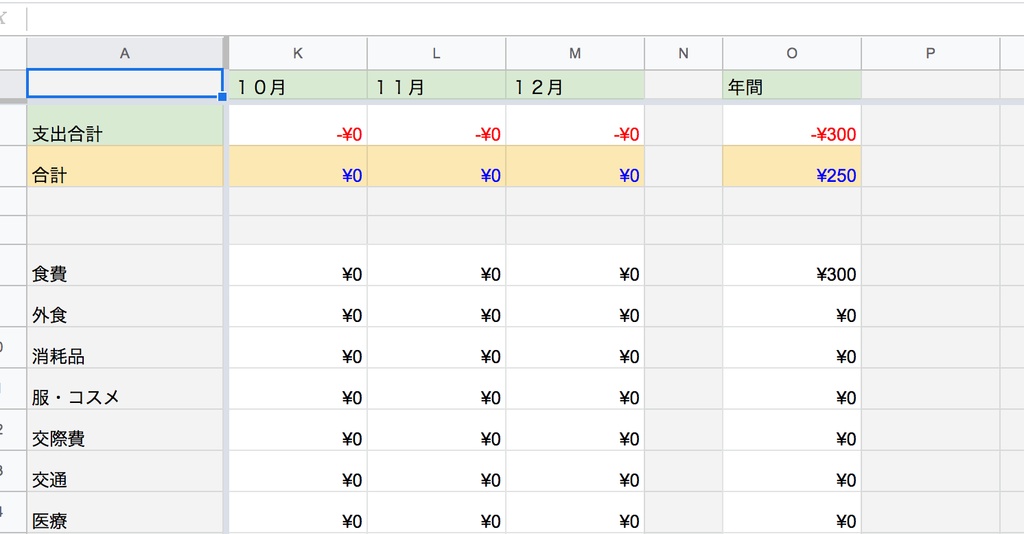Screen dimensions: 1024x534
Task: Select column M header
Action: (575, 54)
